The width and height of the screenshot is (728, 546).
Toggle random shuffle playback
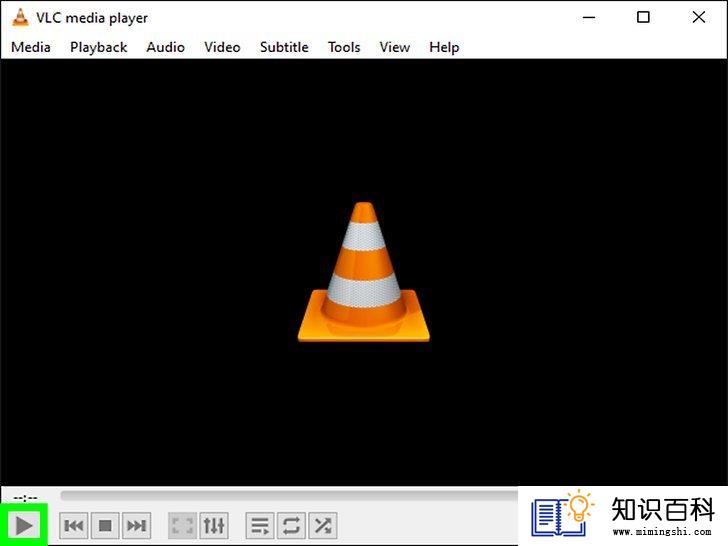click(x=323, y=526)
